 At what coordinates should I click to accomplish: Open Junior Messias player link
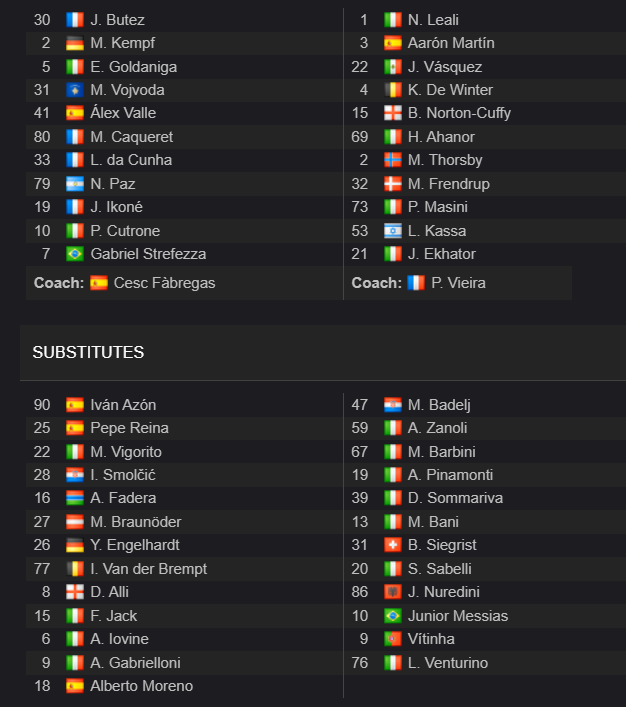pyautogui.click(x=458, y=615)
